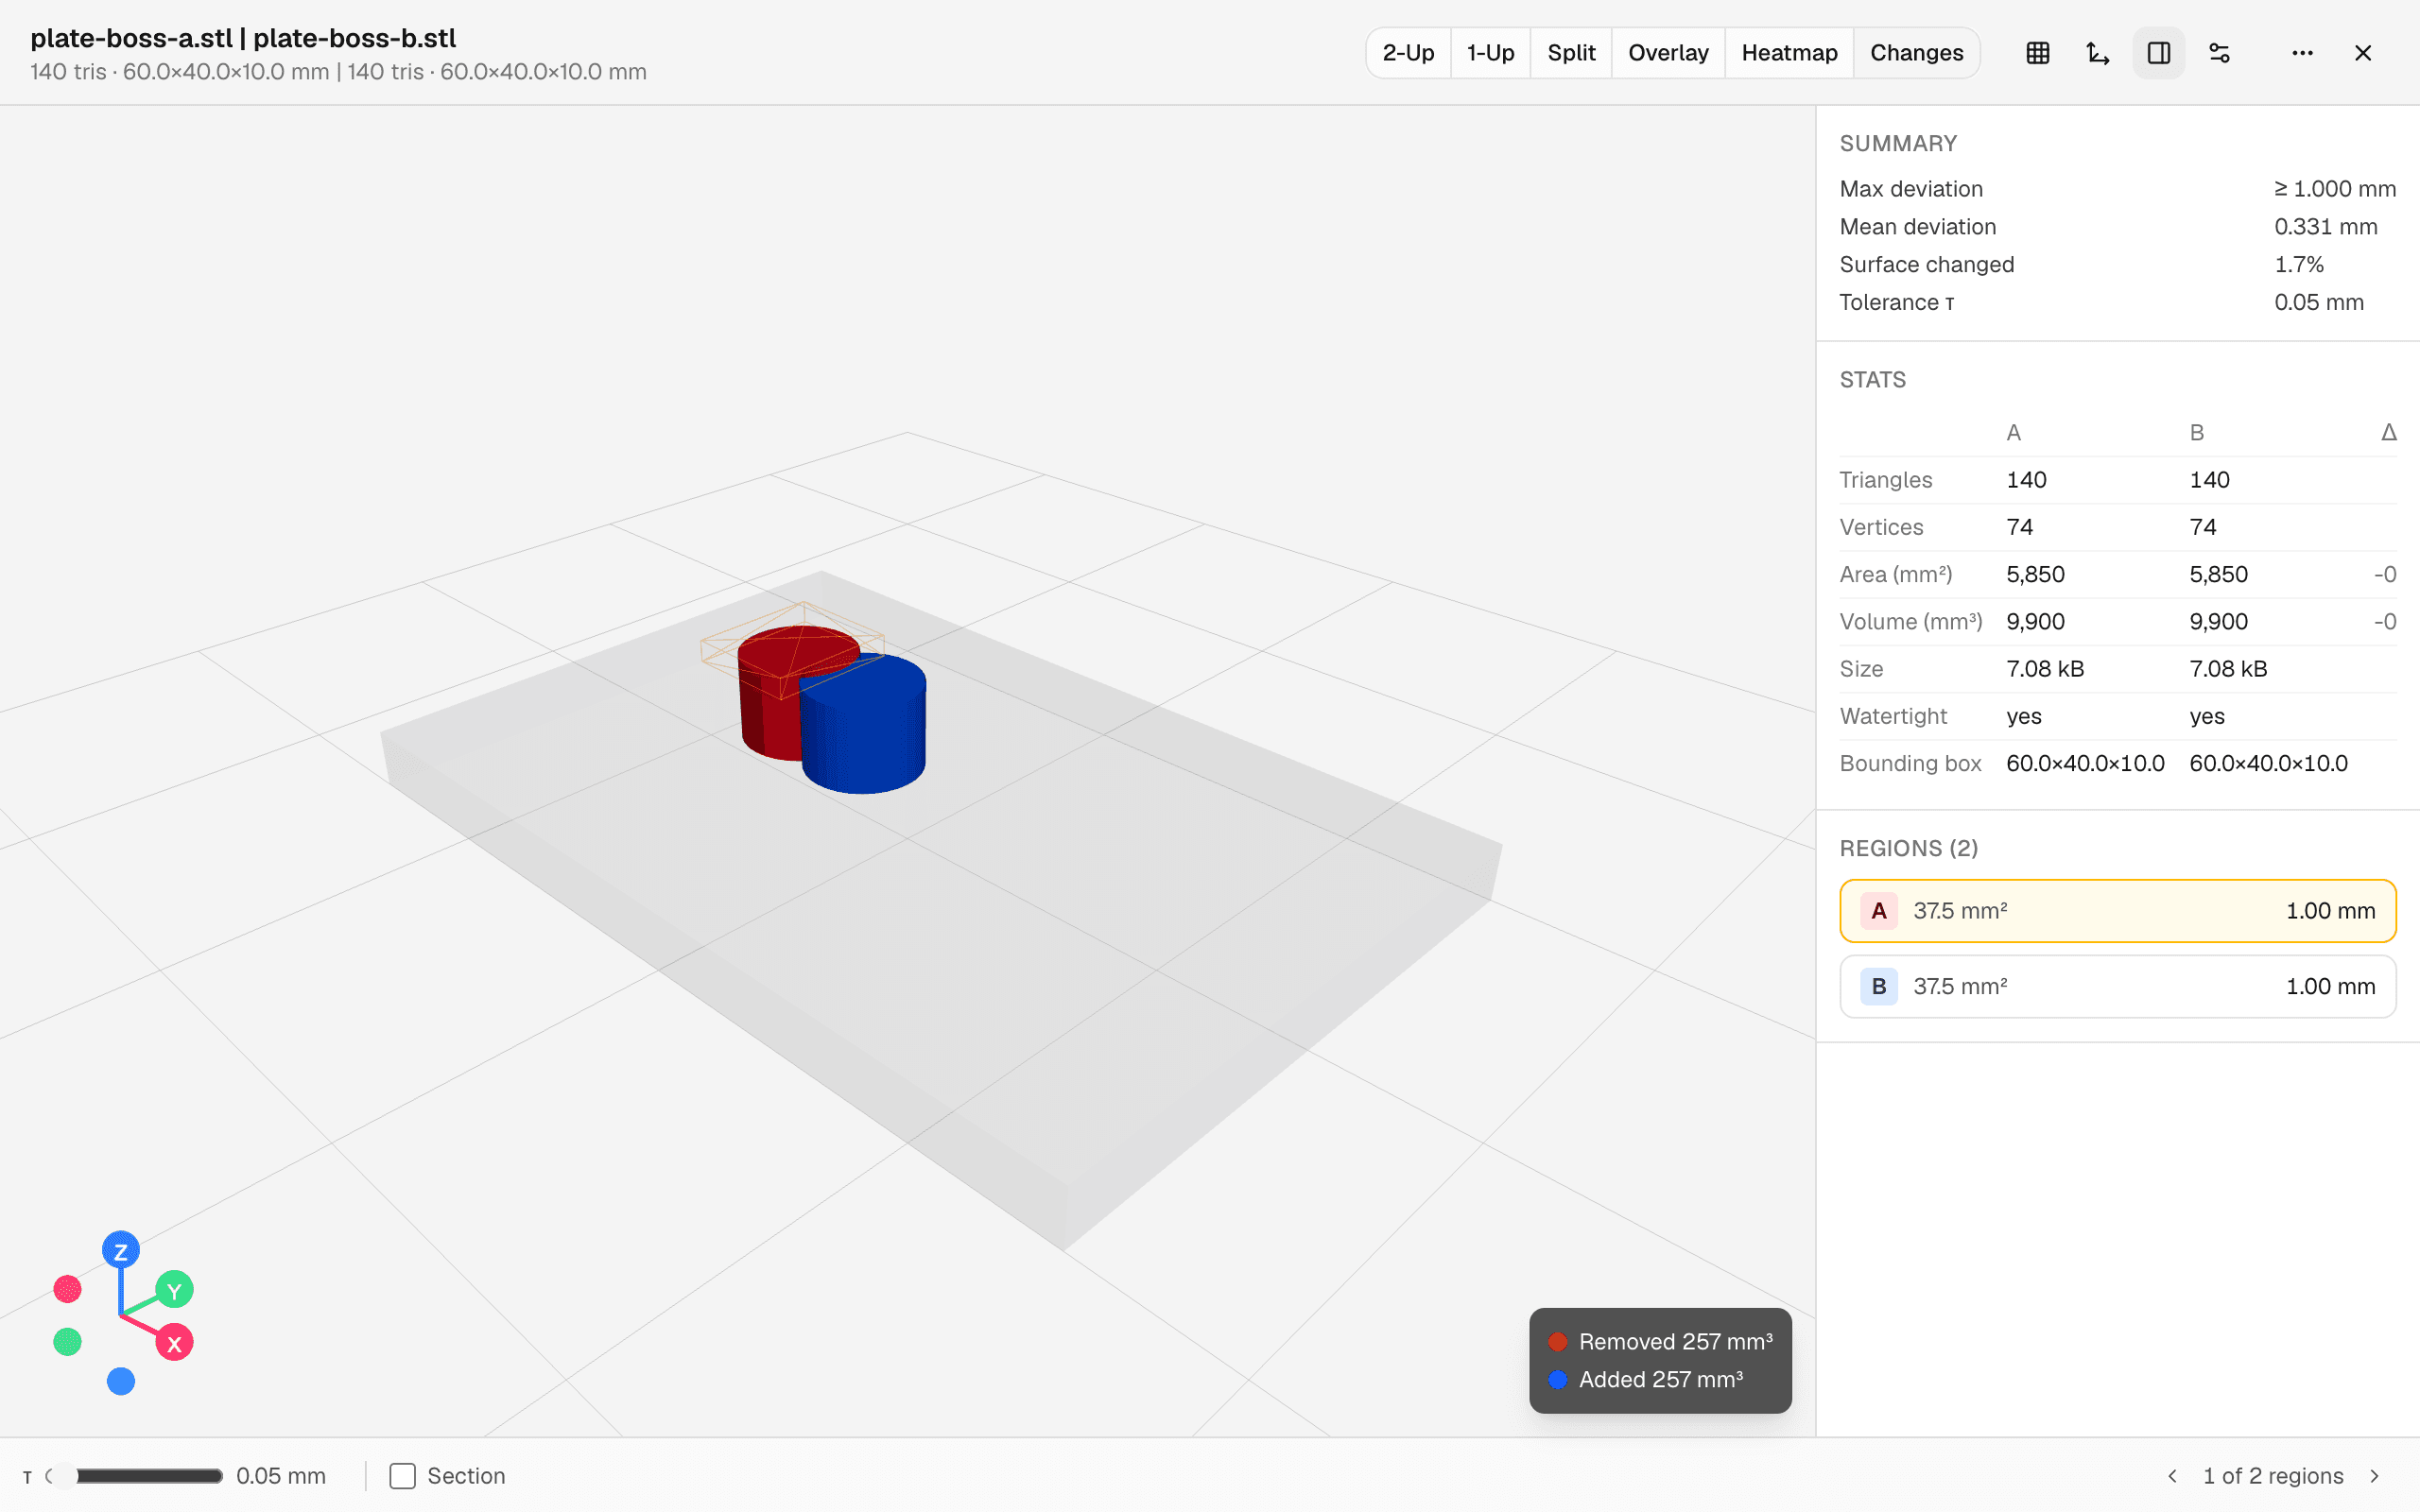Click the Vertices row label
This screenshot has height=1512, width=2420.
click(1881, 527)
